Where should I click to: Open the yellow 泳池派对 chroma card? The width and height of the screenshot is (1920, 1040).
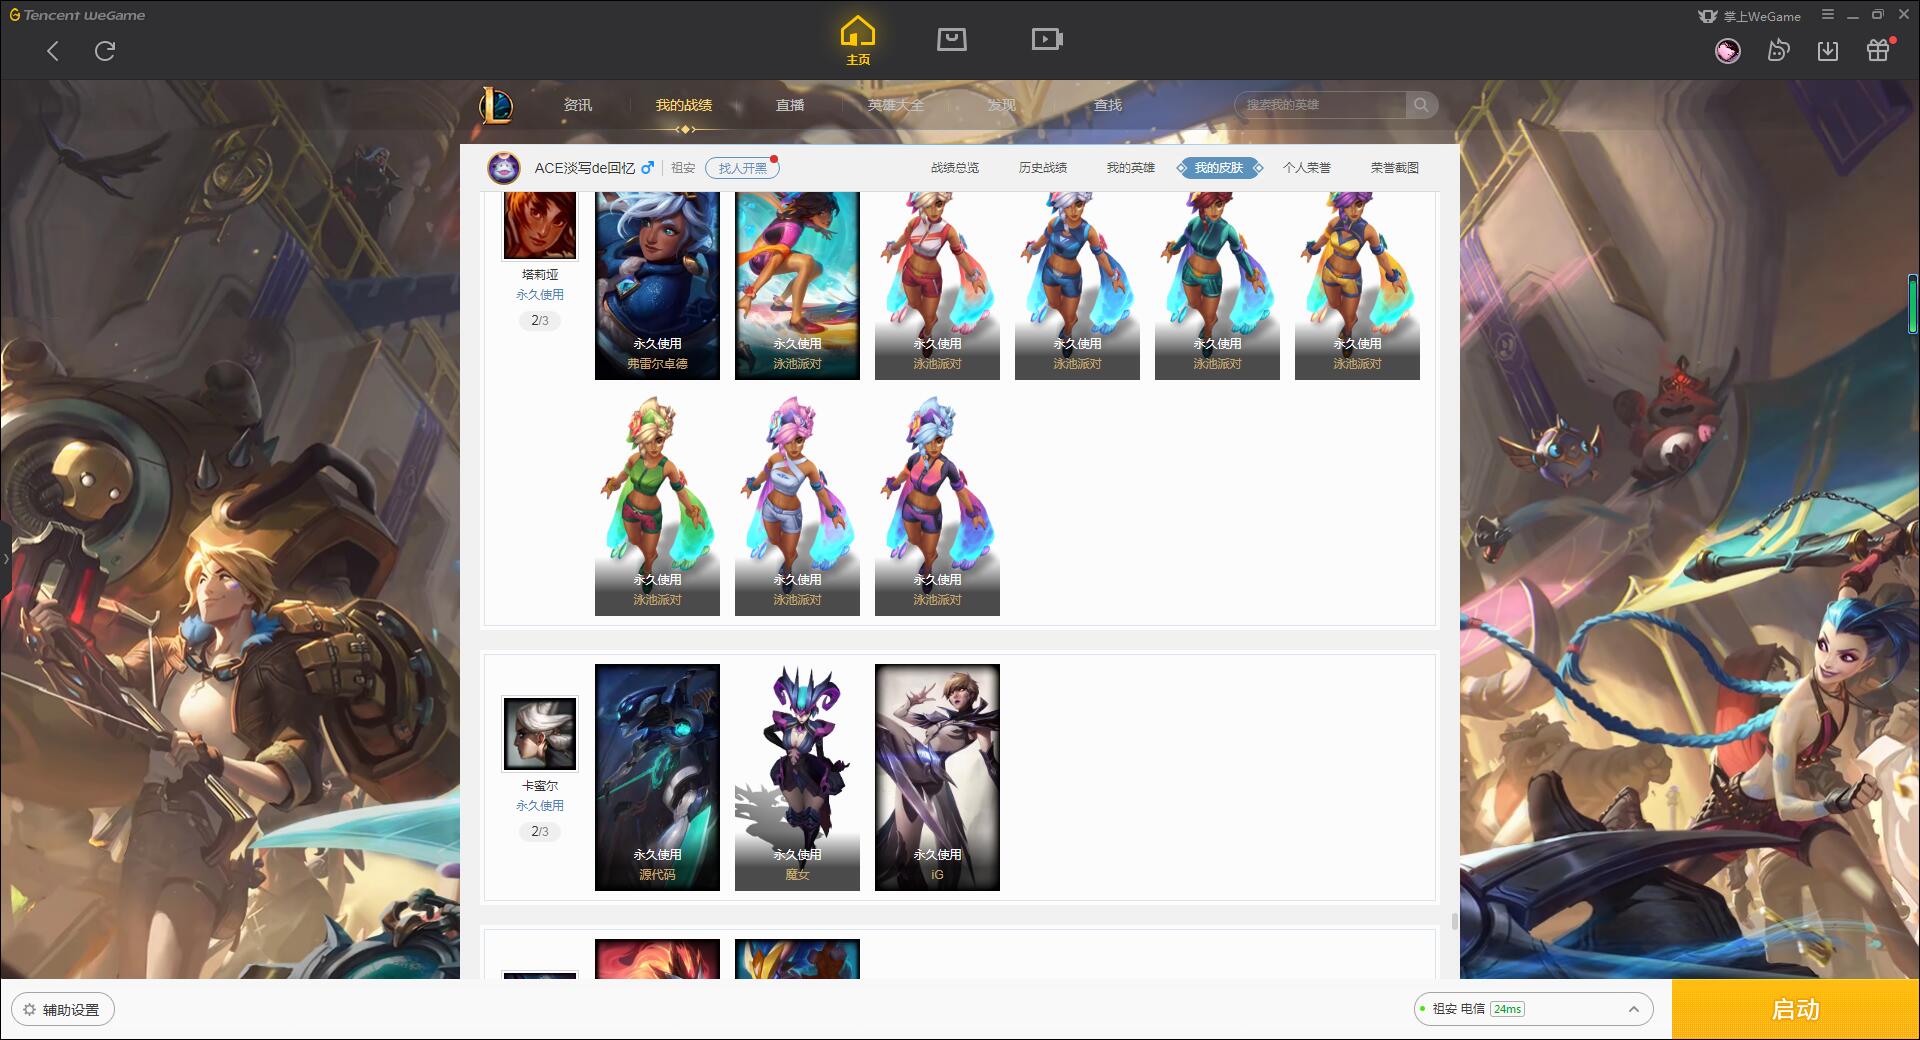[1357, 286]
